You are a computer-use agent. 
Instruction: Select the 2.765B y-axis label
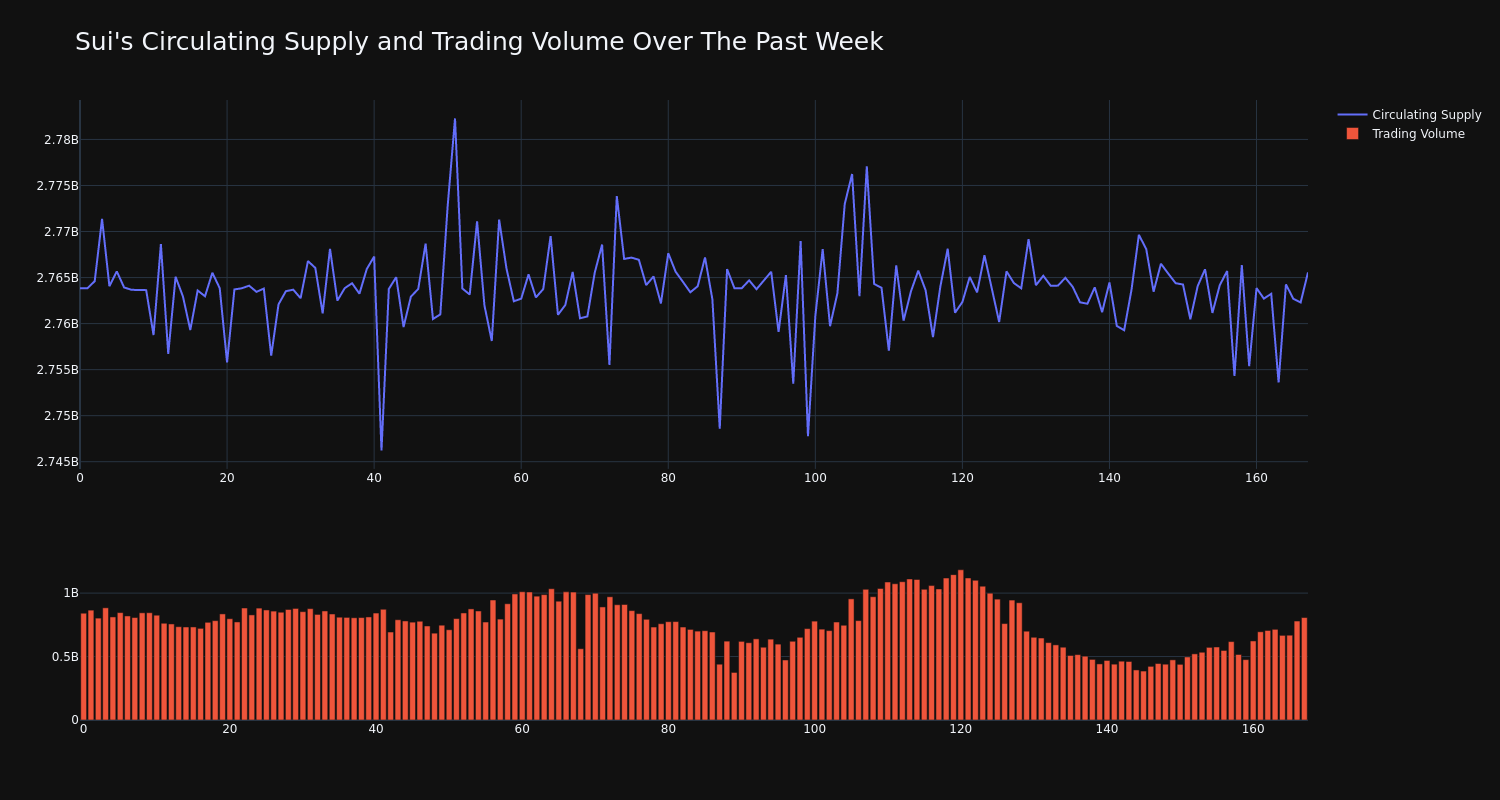pos(57,278)
